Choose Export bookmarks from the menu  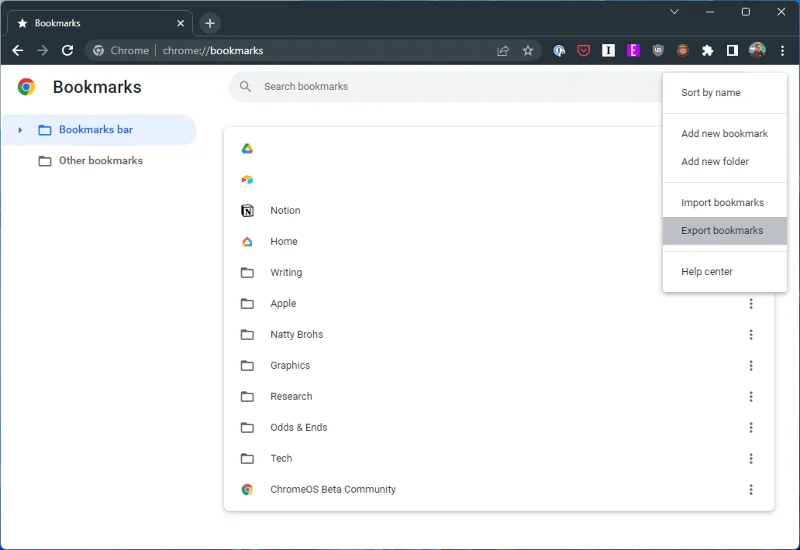tap(722, 231)
